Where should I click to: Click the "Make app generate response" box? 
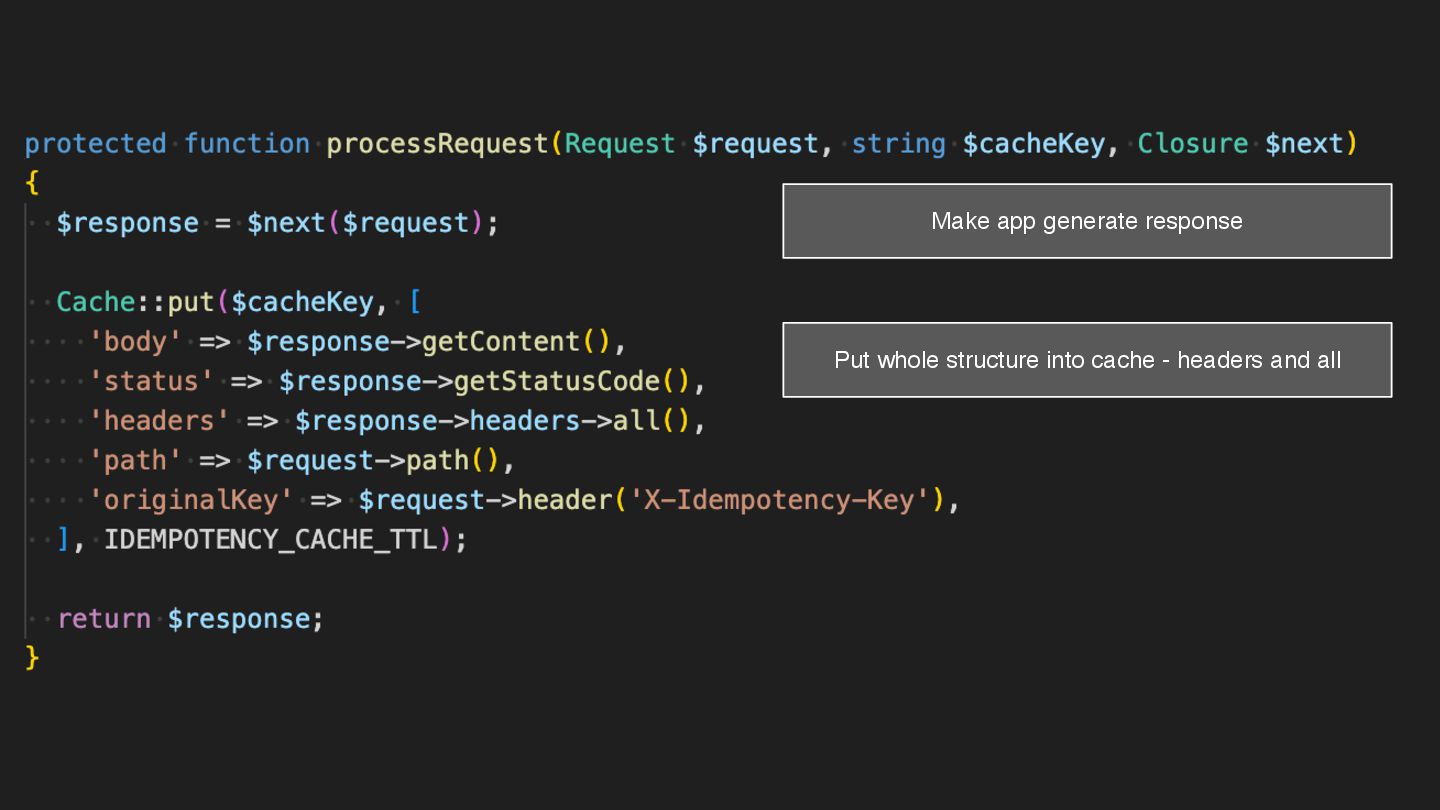click(1087, 221)
